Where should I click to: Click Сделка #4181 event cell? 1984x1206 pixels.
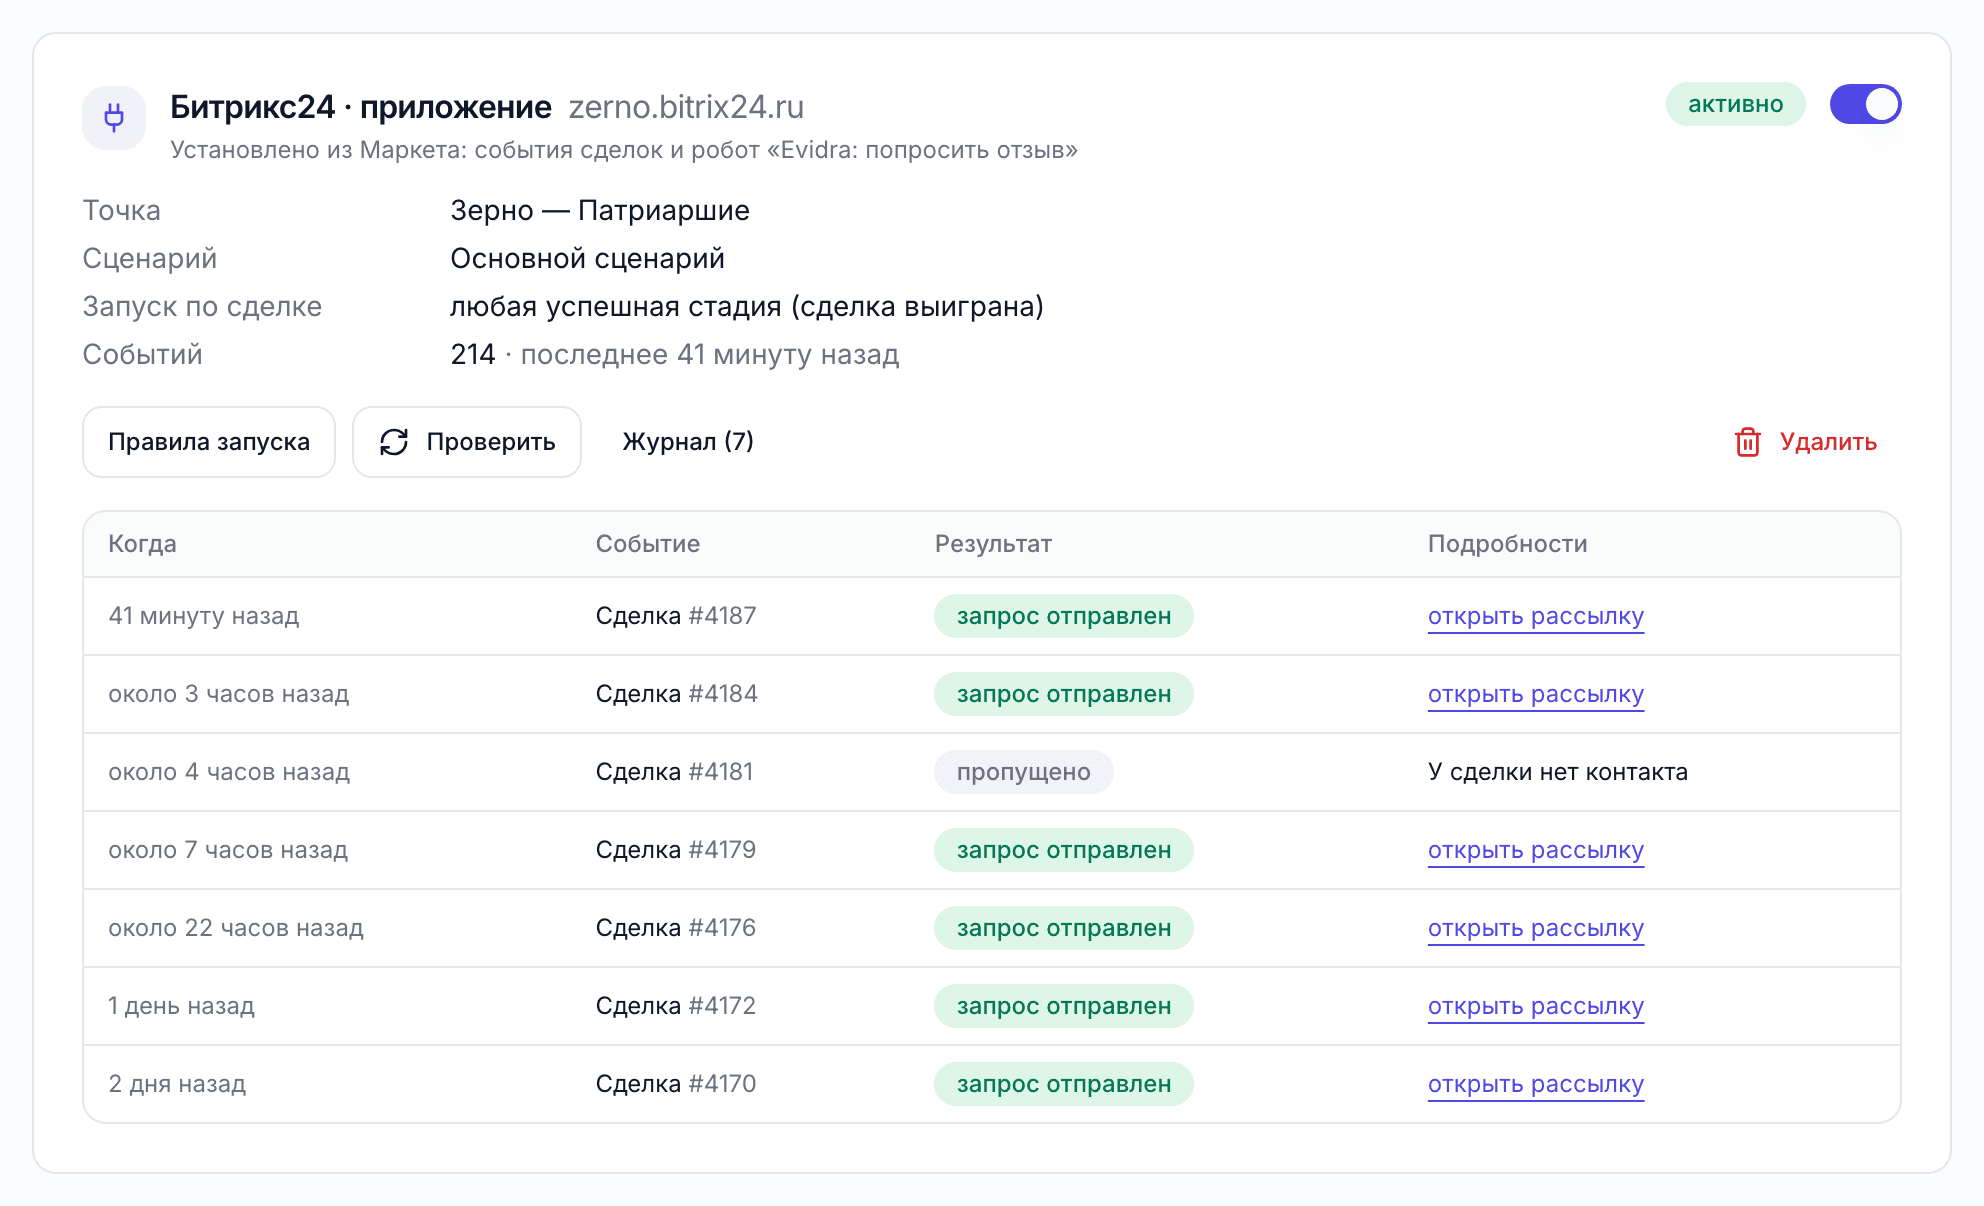pyautogui.click(x=674, y=772)
